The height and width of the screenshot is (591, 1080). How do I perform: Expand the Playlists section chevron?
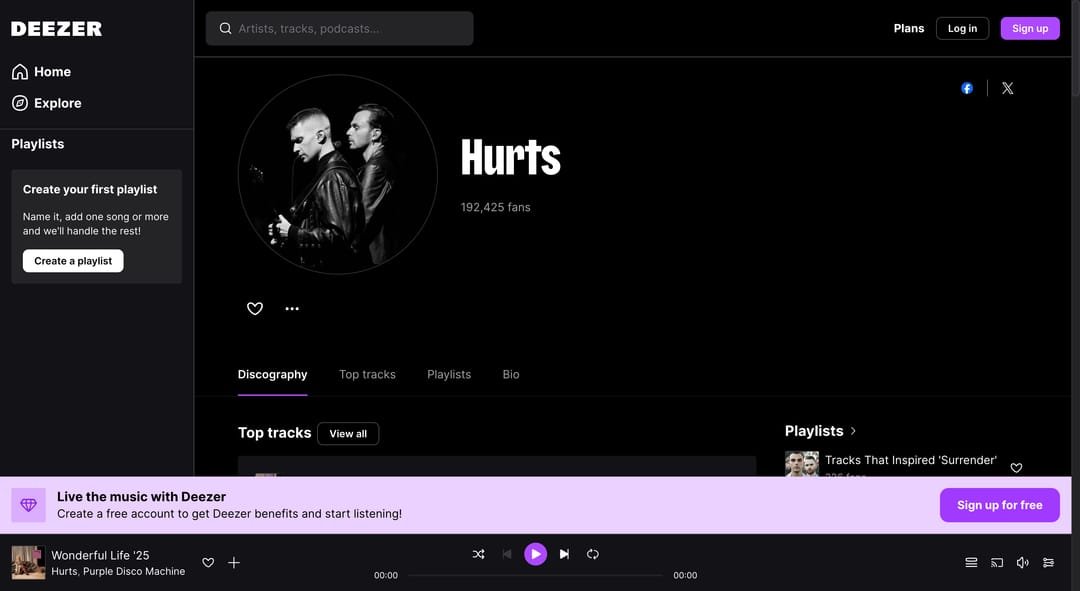point(853,431)
